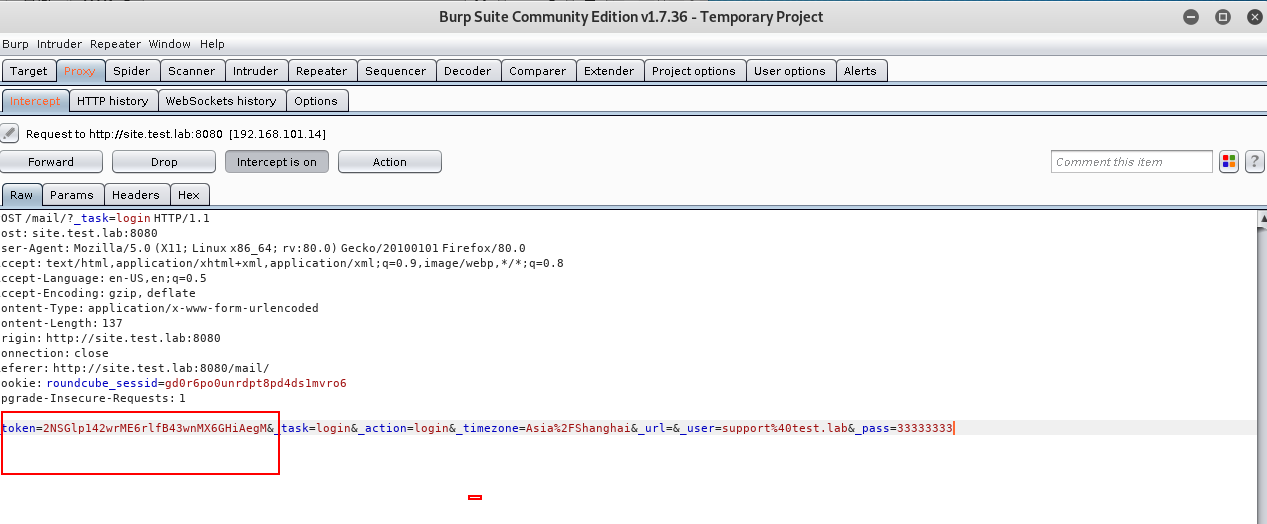1267x524 pixels.
Task: Open the Project options tab
Action: (x=694, y=71)
